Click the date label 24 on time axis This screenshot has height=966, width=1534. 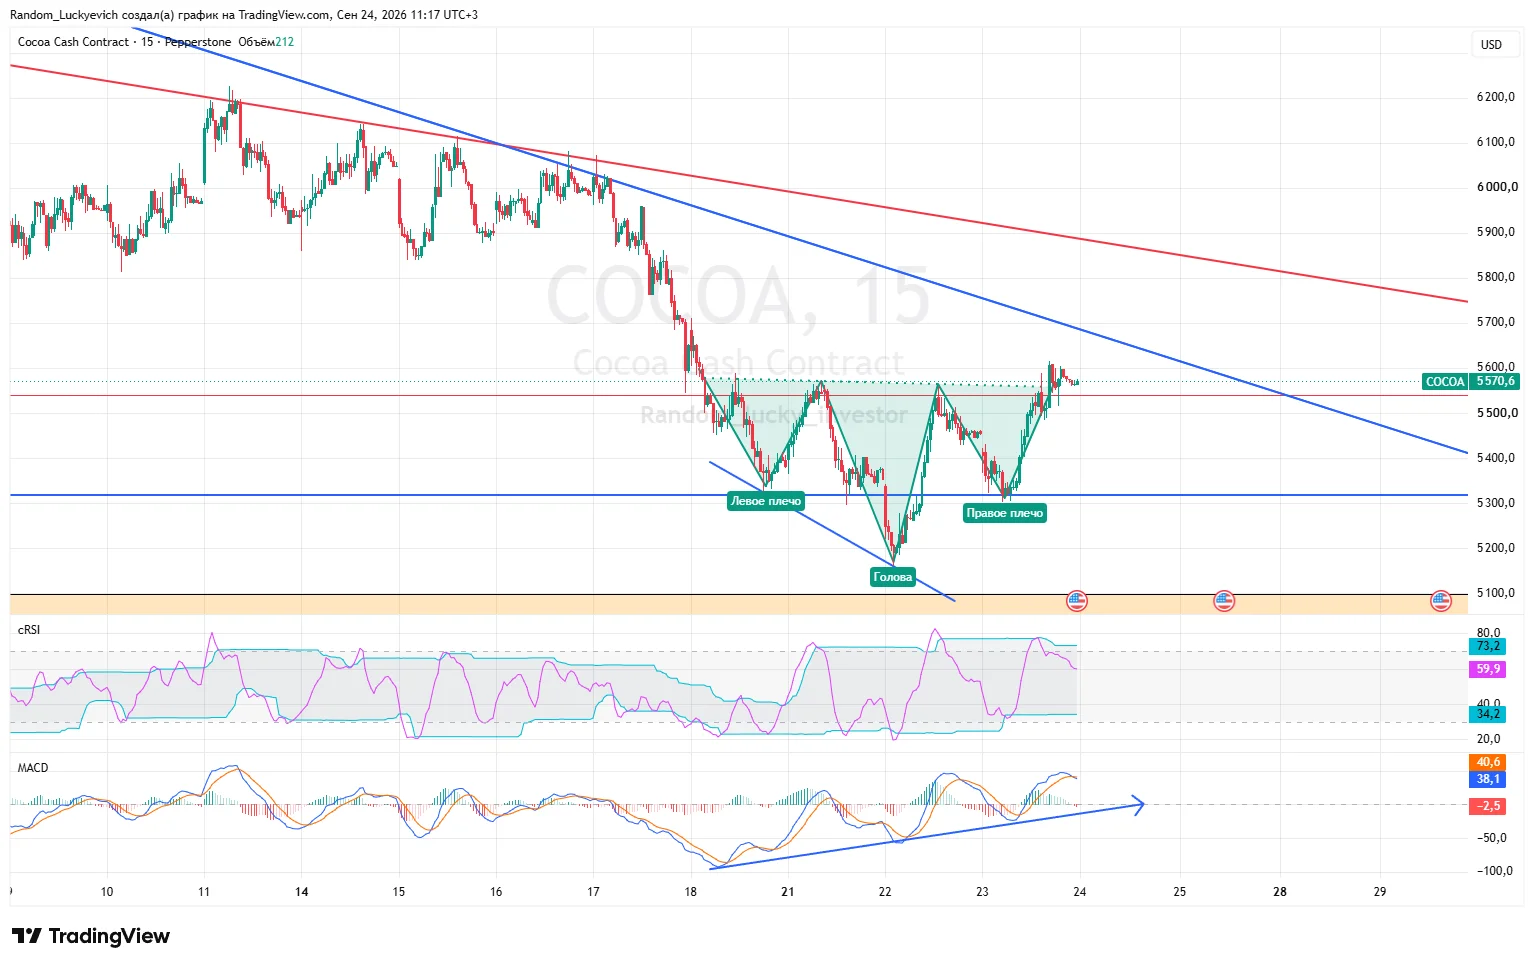pos(1080,892)
